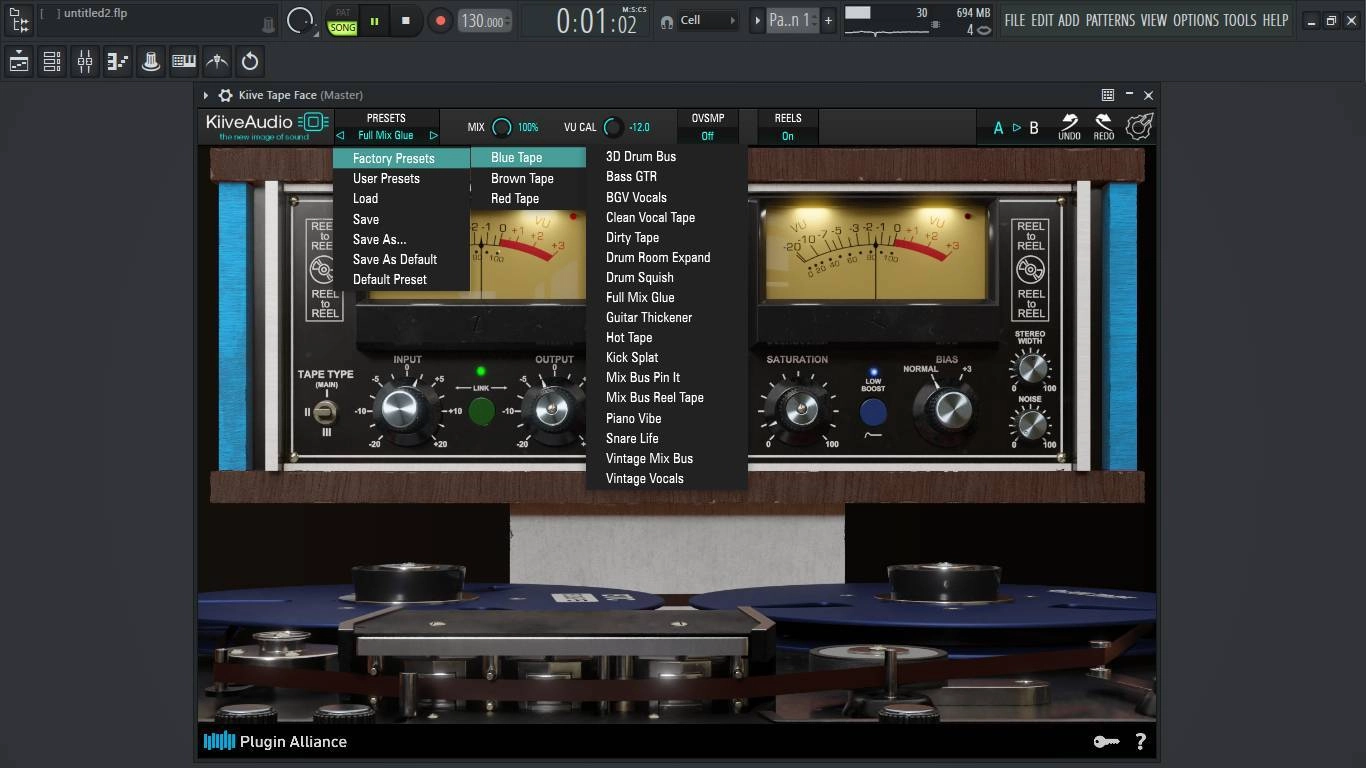Click the Undo icon in Kiive plugin
This screenshot has height=768, width=1366.
1069,127
